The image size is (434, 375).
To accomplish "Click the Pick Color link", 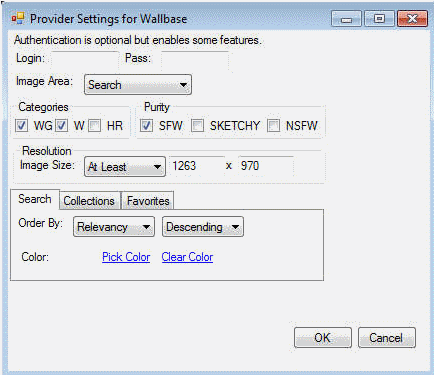I will click(x=126, y=257).
